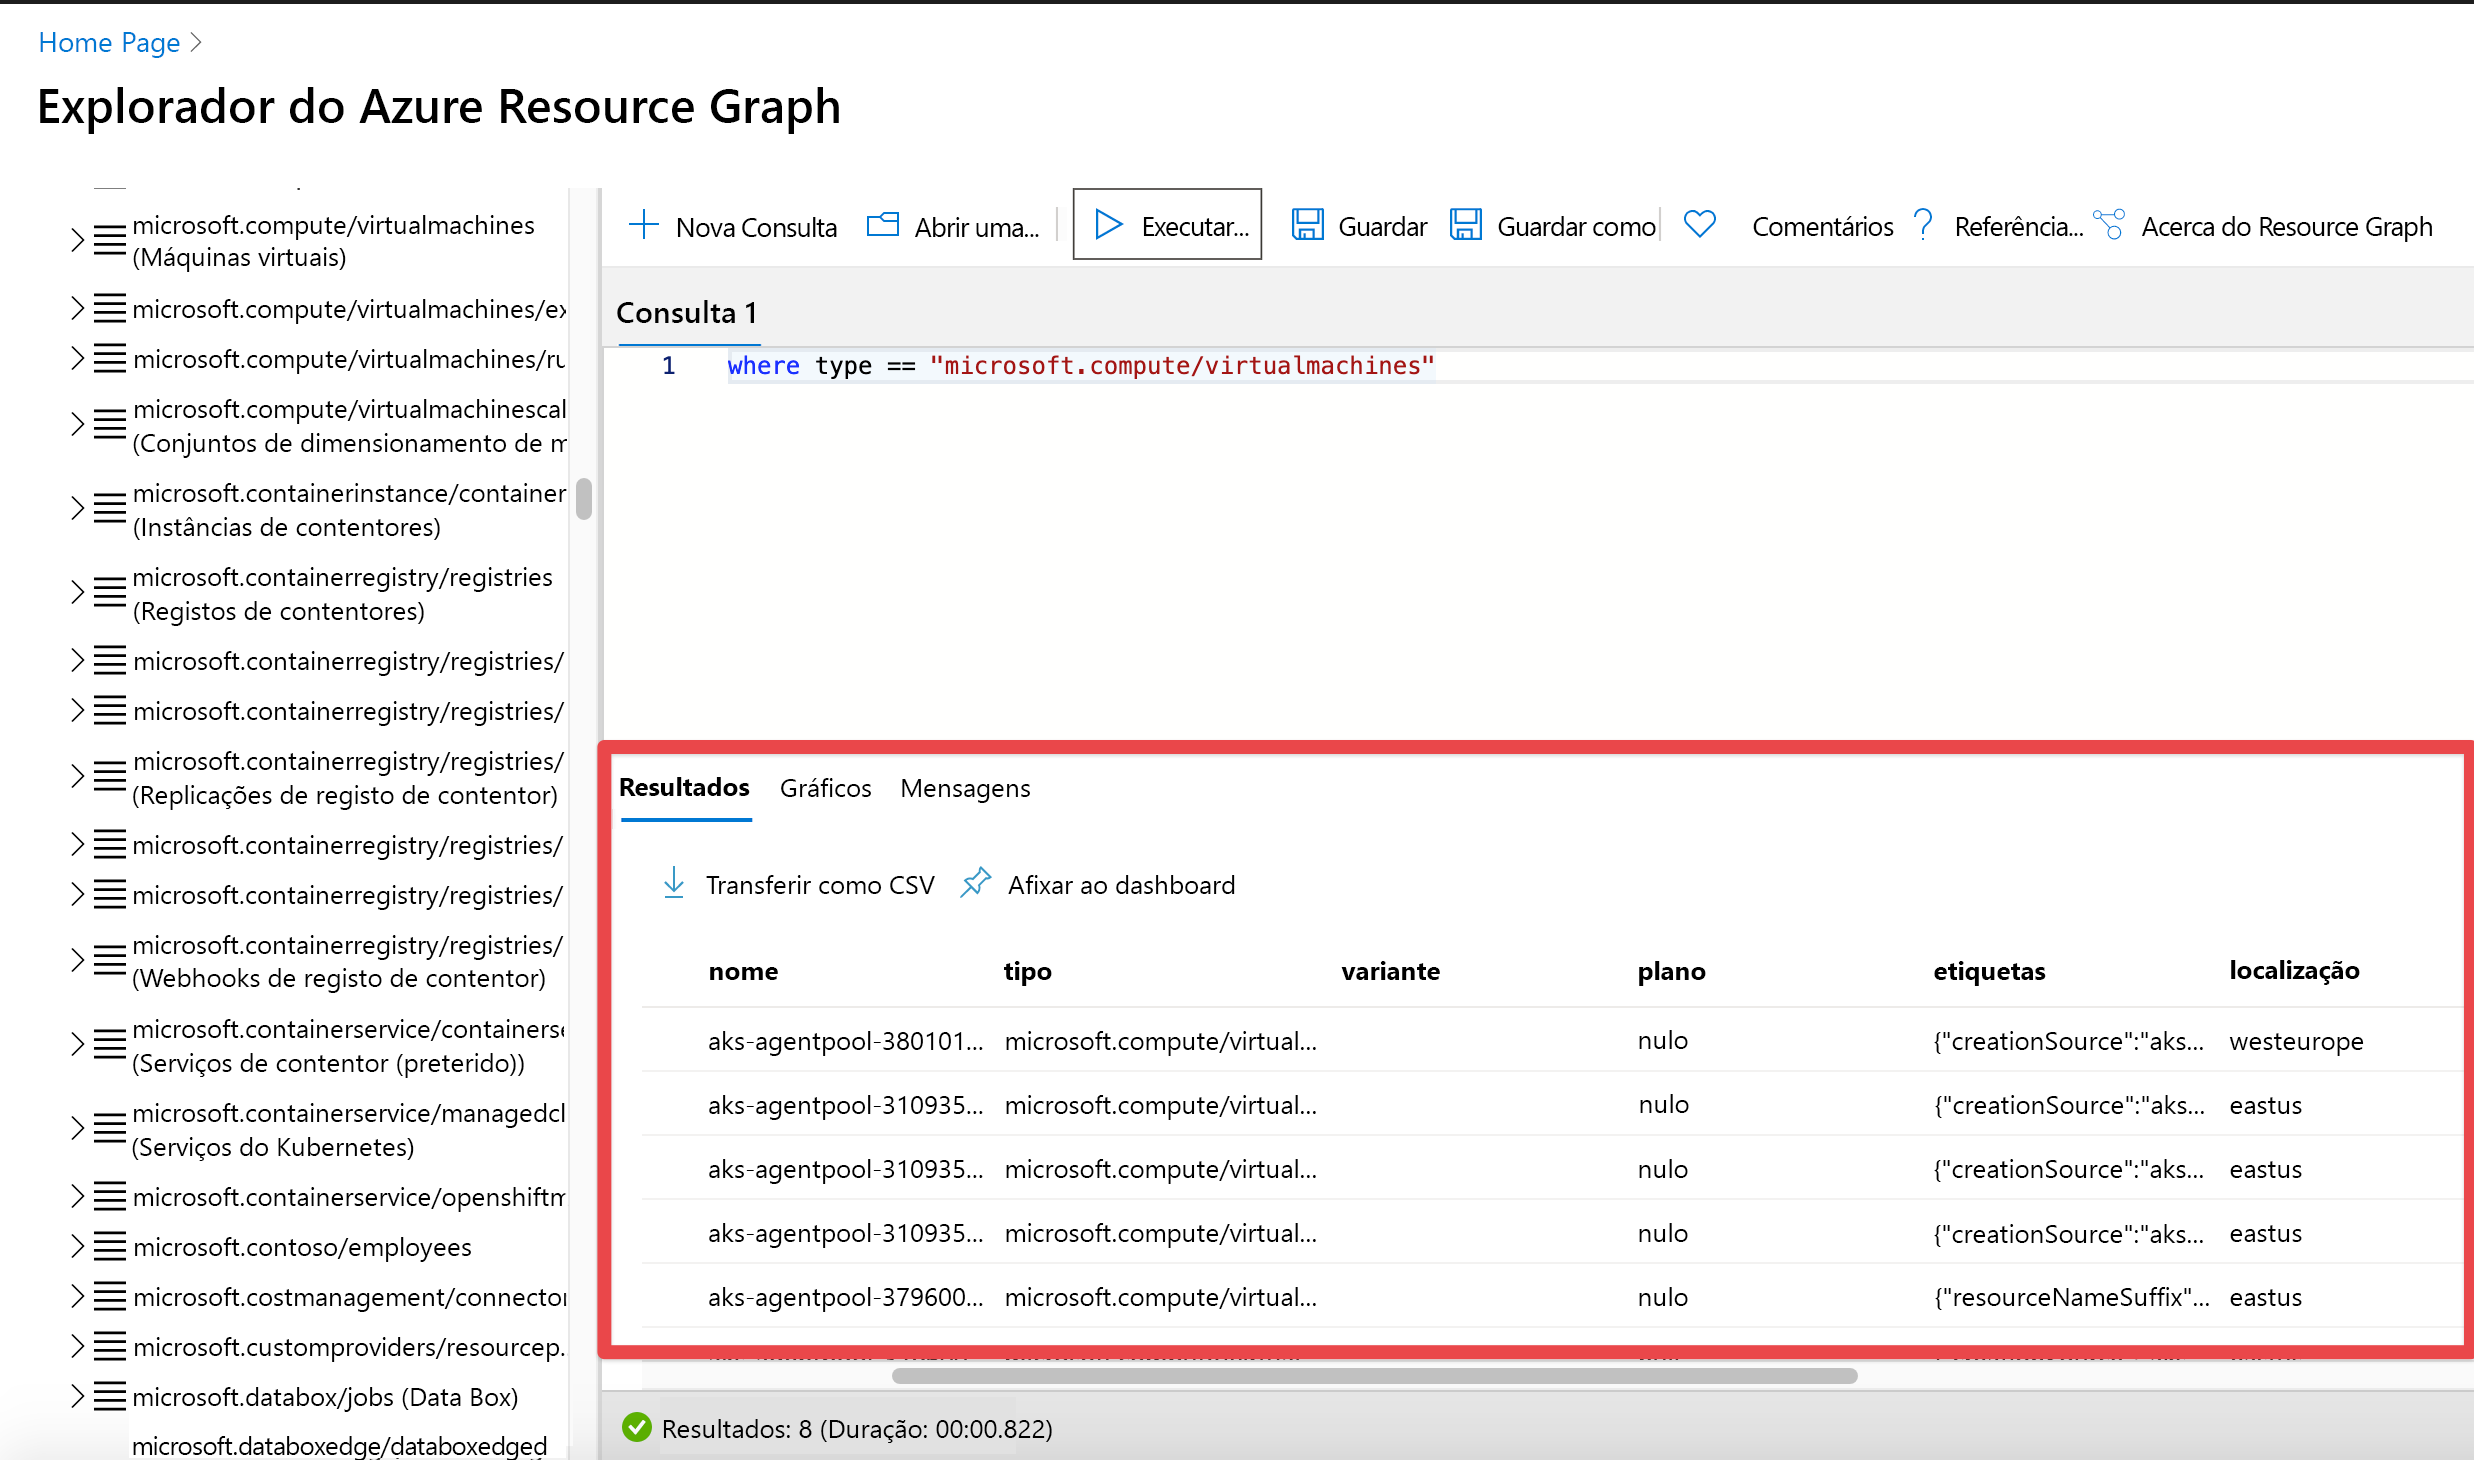
Task: Select the aks-agentpool-380101... row name
Action: (845, 1041)
